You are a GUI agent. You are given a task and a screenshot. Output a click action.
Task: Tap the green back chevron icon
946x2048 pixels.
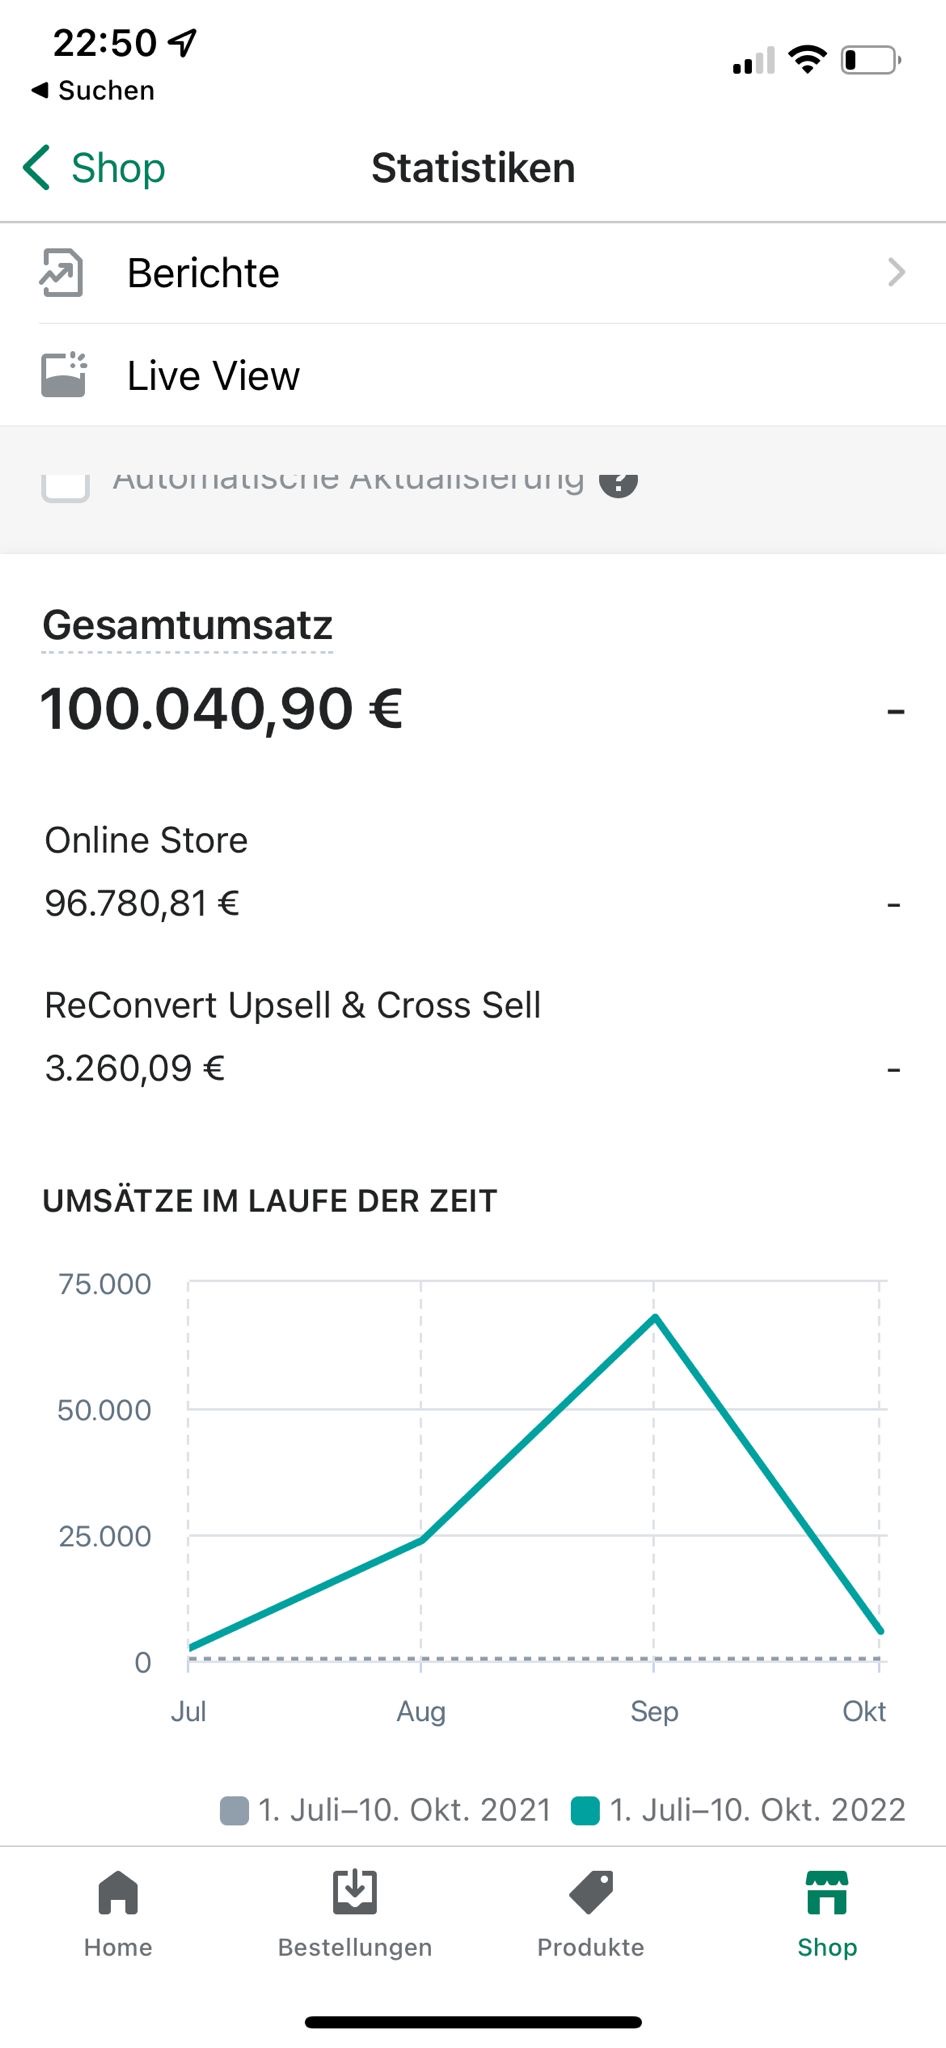(37, 167)
